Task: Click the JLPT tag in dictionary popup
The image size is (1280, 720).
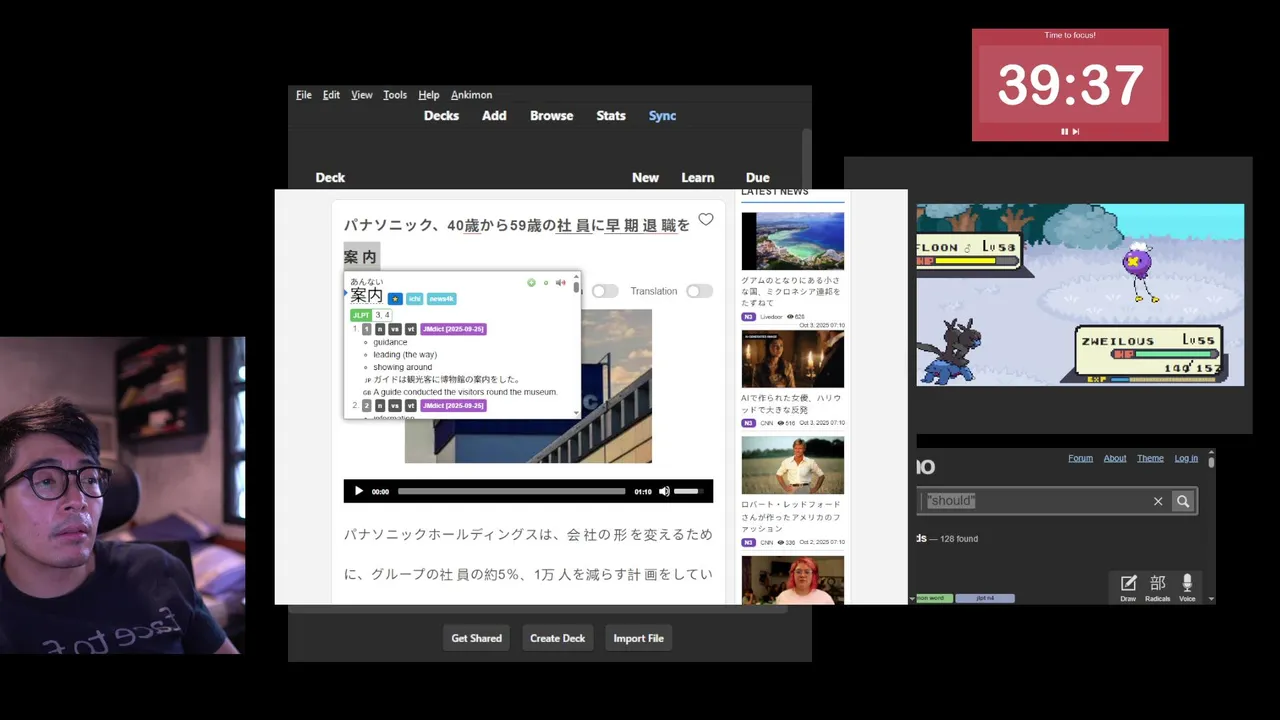Action: click(360, 315)
